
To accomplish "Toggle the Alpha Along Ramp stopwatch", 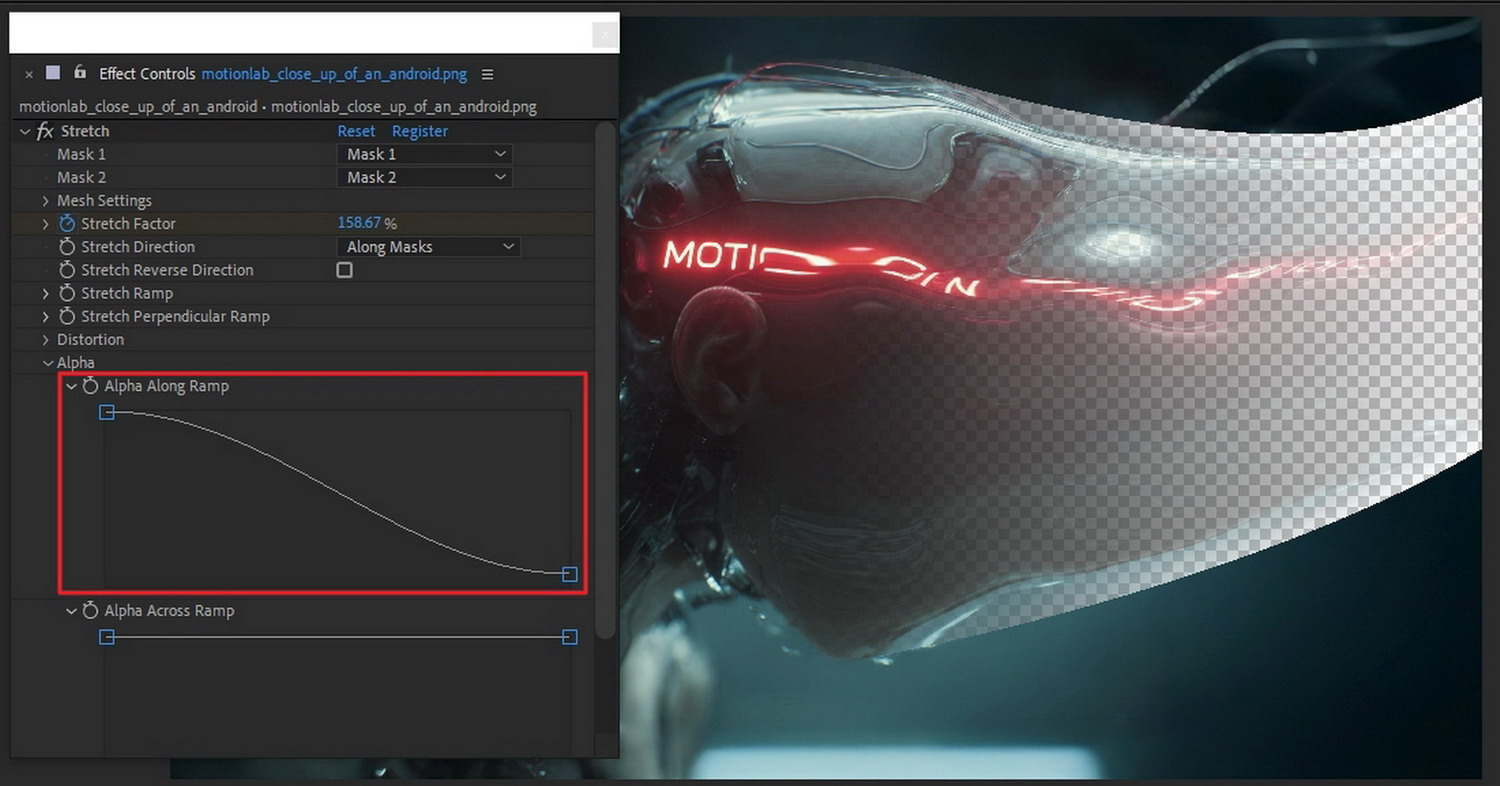I will tap(90, 385).
